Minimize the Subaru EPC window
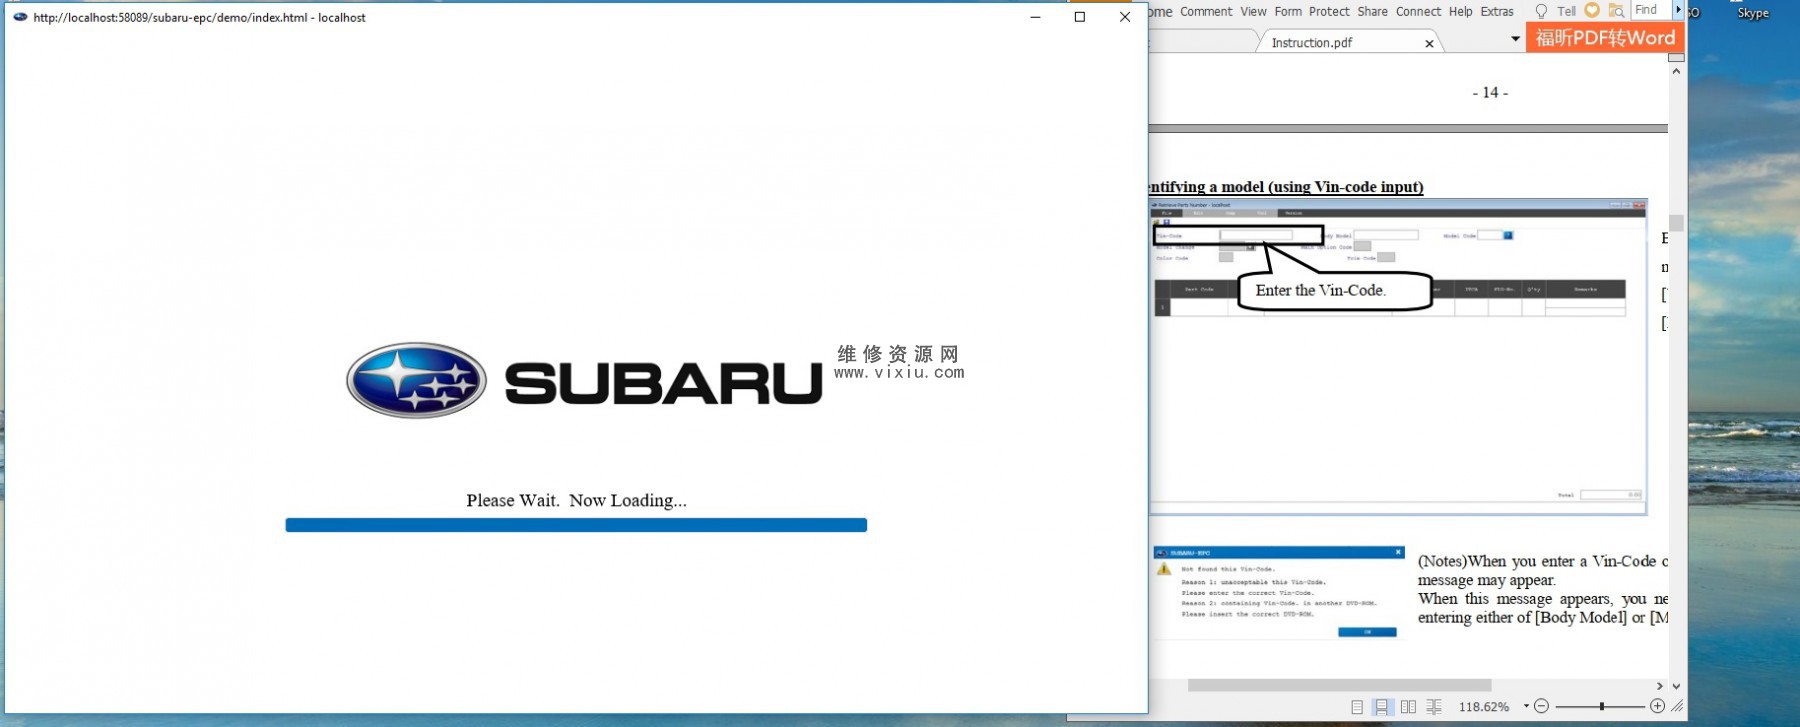This screenshot has height=727, width=1800. click(1035, 17)
